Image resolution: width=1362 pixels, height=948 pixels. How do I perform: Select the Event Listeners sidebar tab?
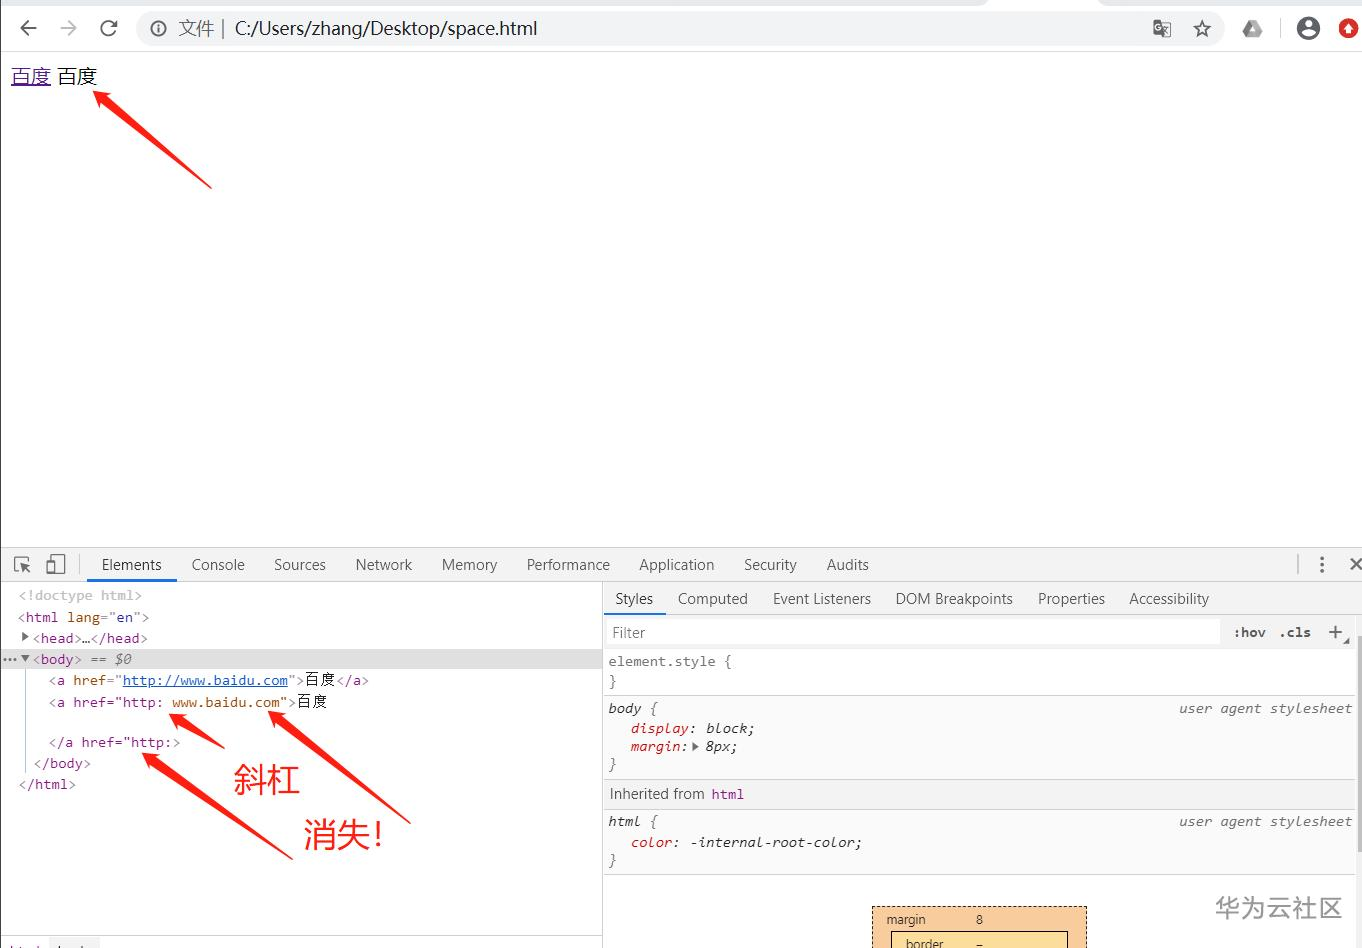[822, 599]
